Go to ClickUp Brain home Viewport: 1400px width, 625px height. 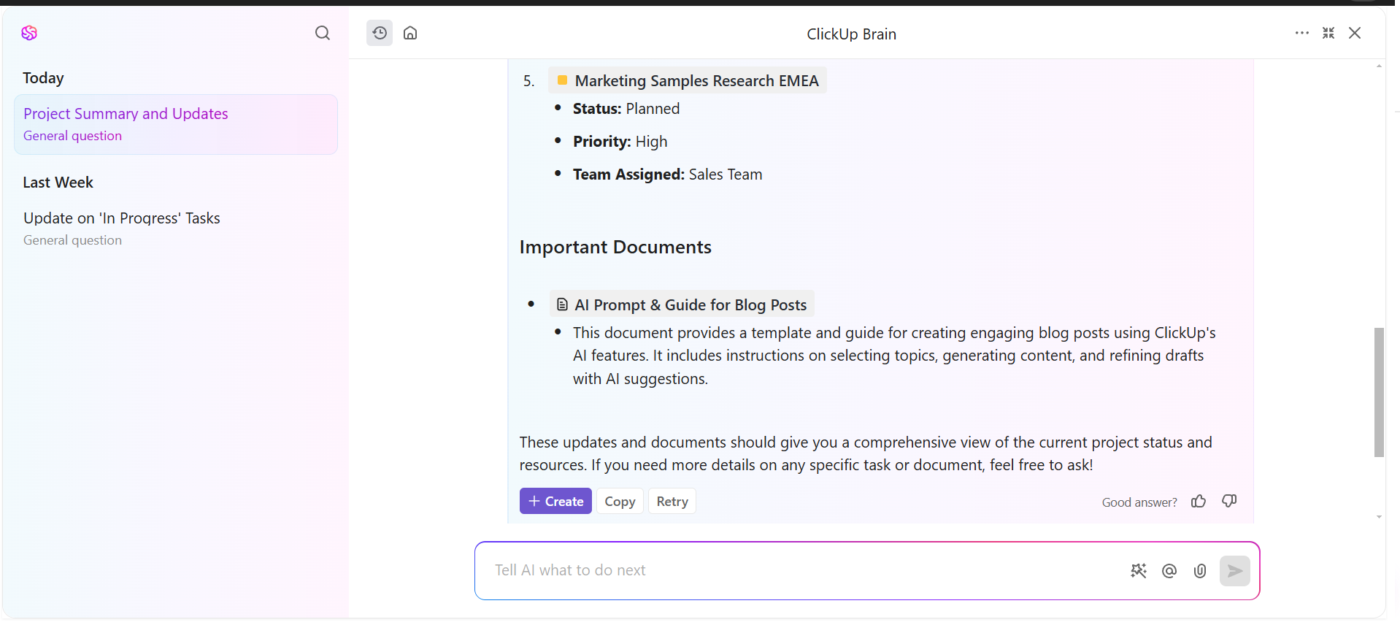click(x=410, y=33)
